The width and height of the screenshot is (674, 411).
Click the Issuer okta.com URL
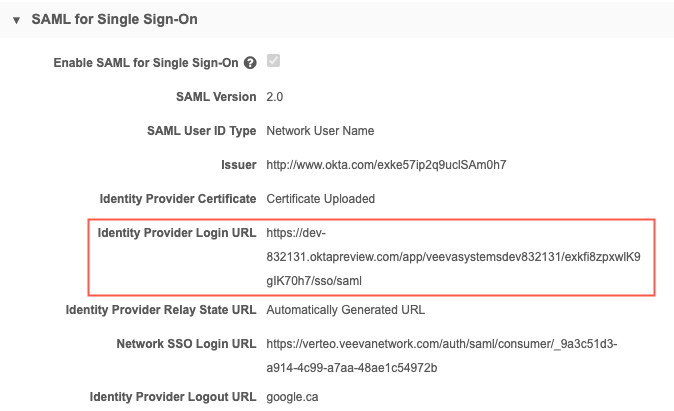(386, 165)
